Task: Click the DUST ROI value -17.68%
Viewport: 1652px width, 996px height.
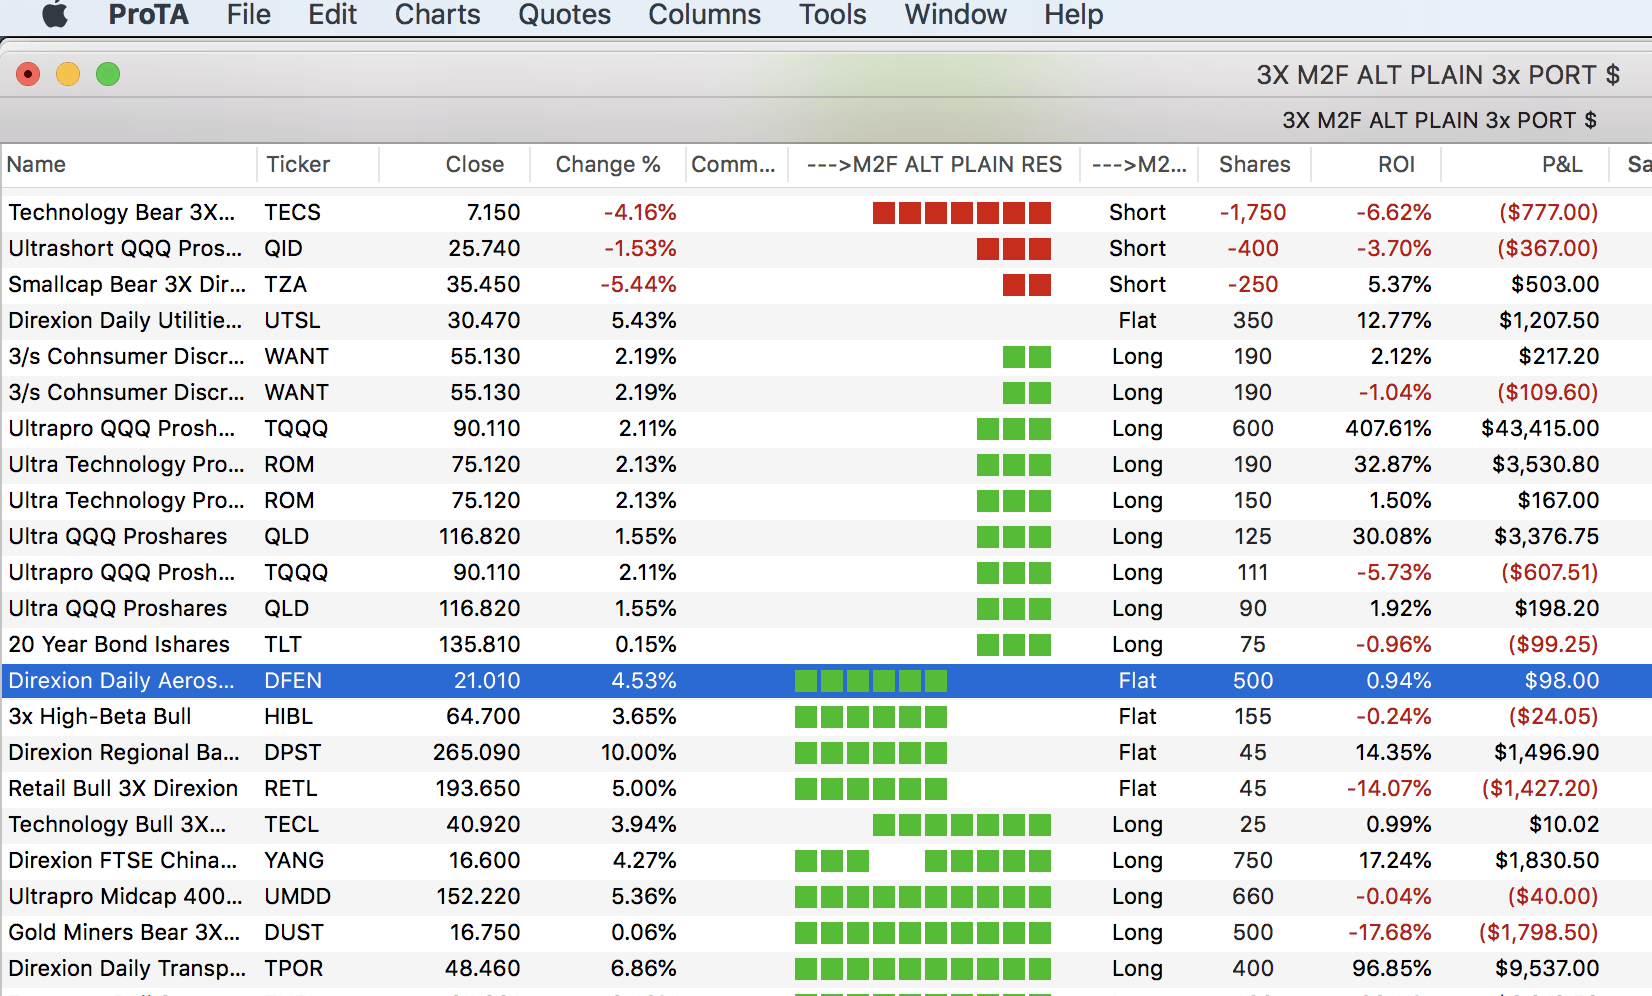Action: click(x=1389, y=933)
